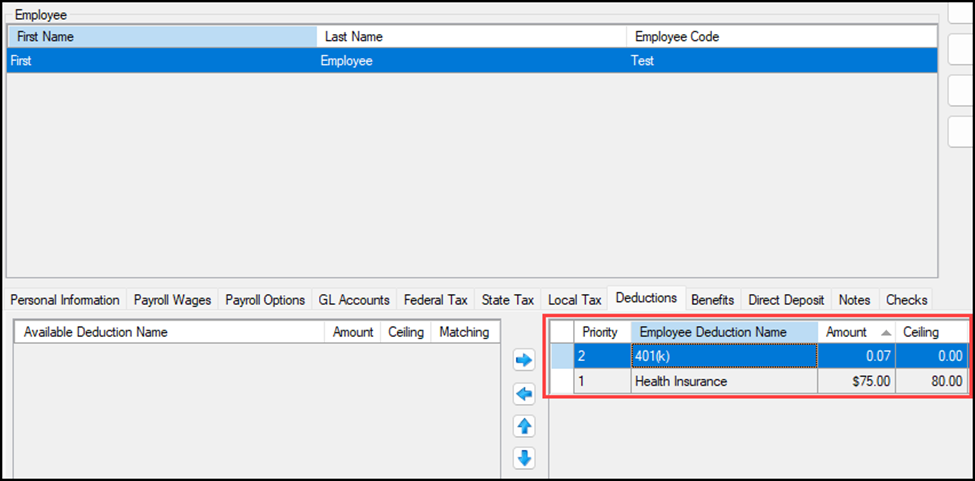Open the Direct Deposit tab
This screenshot has width=975, height=481.
(x=786, y=300)
